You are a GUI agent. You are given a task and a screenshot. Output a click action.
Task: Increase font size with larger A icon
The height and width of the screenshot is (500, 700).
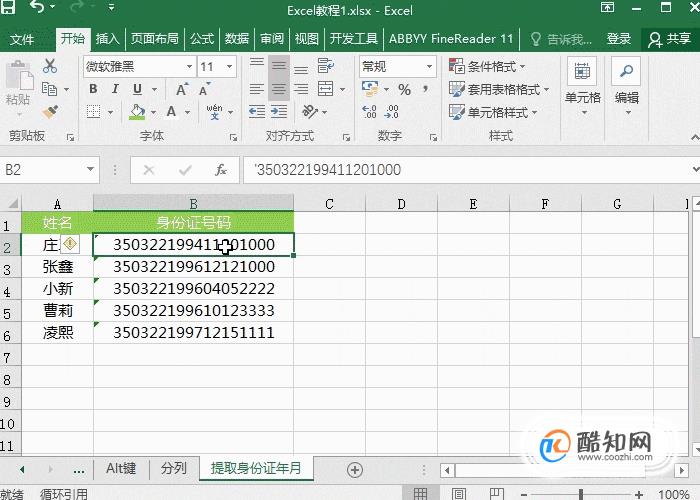click(x=182, y=89)
